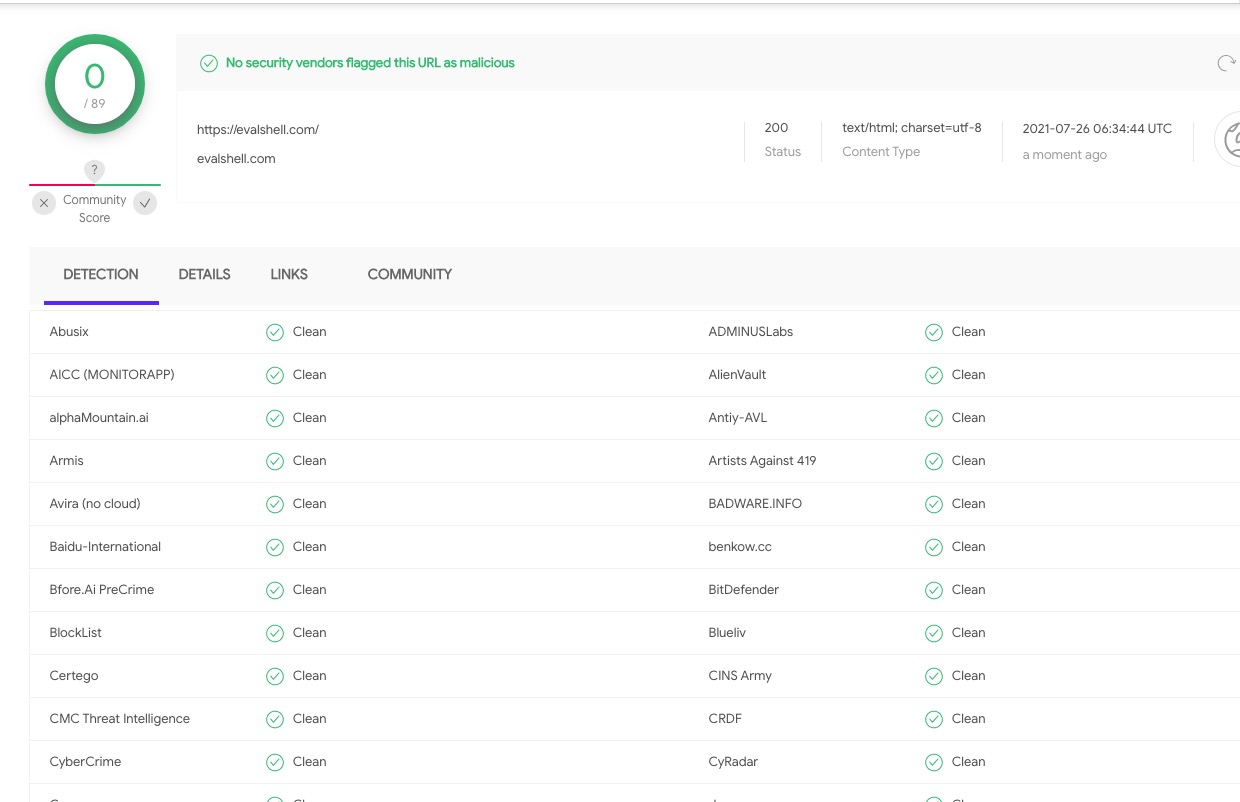Click the clean check icon for AlienVault
1240x802 pixels.
pyautogui.click(x=934, y=375)
